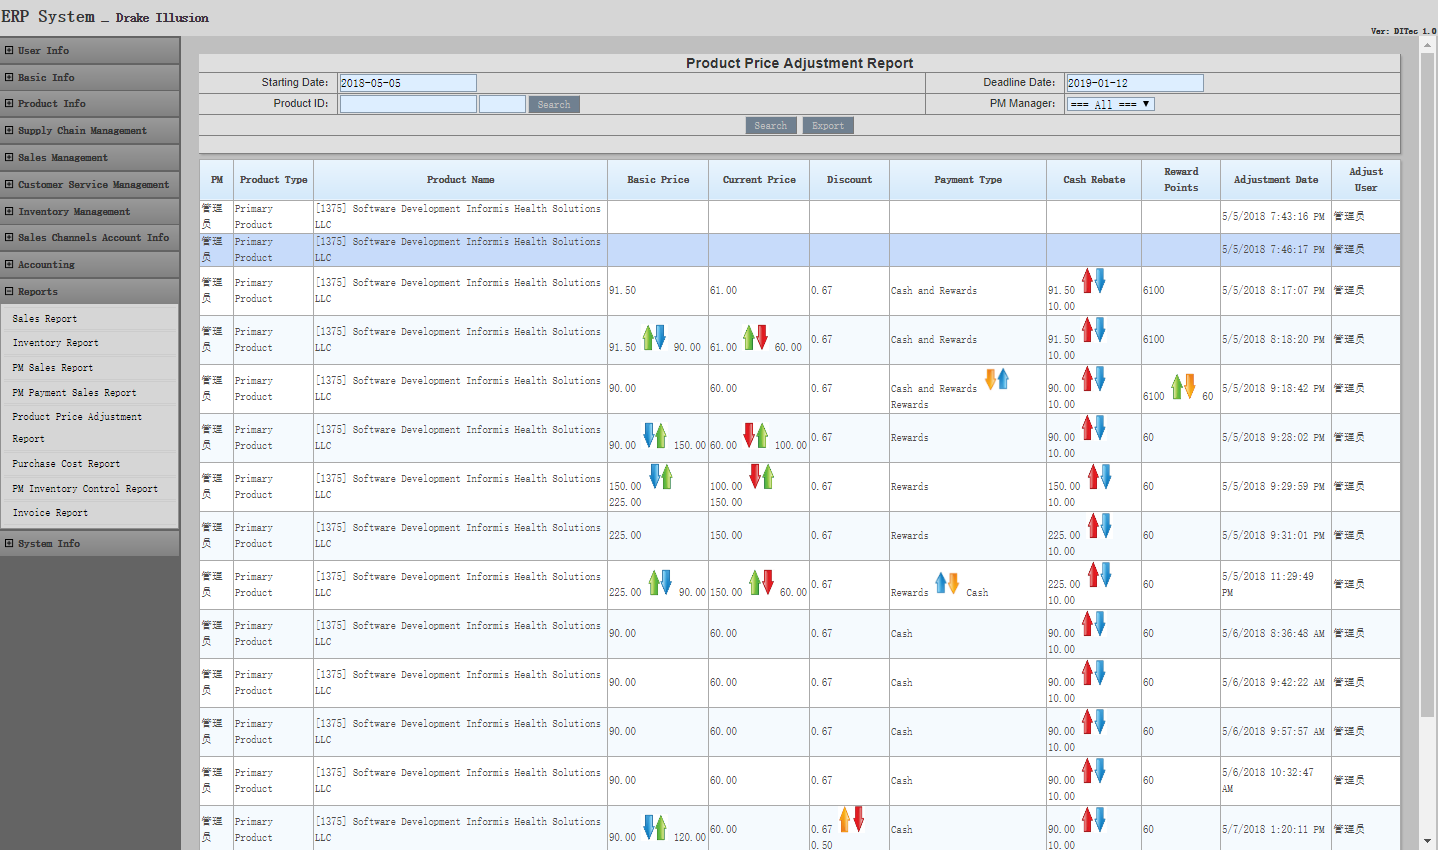1438x850 pixels.
Task: Click Cash Rebate arrow icon in 9:31:01 PM row
Action: click(1100, 525)
